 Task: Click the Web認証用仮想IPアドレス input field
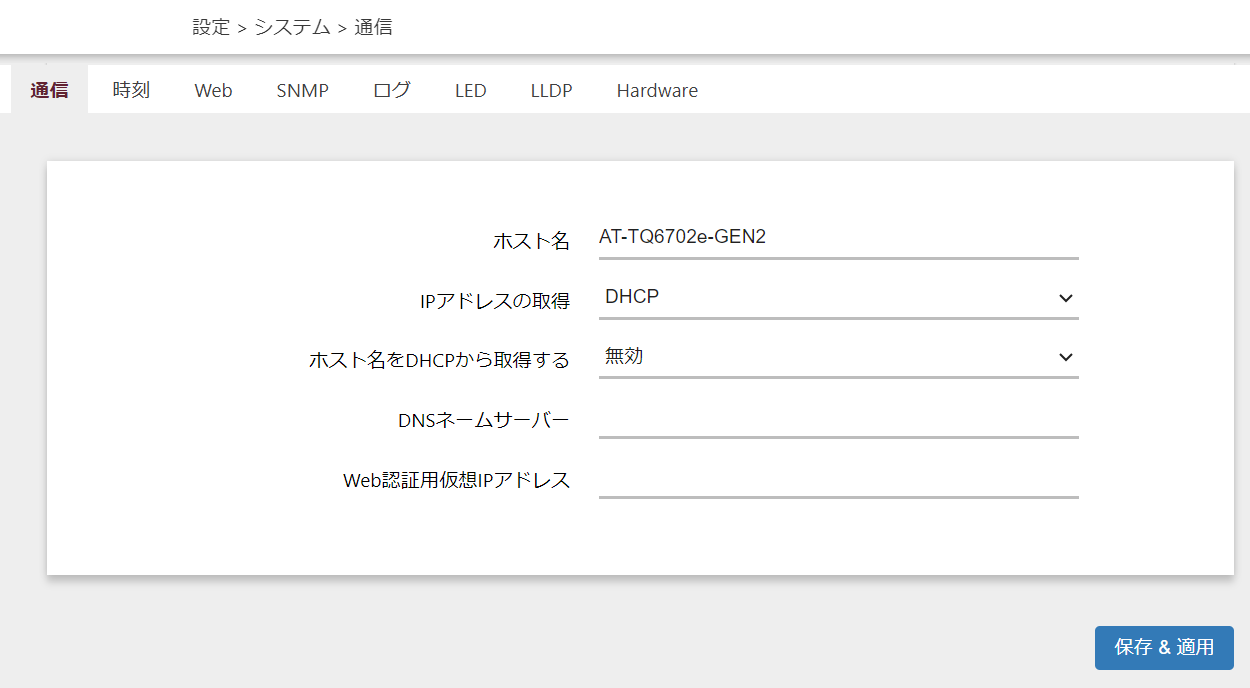coord(838,479)
